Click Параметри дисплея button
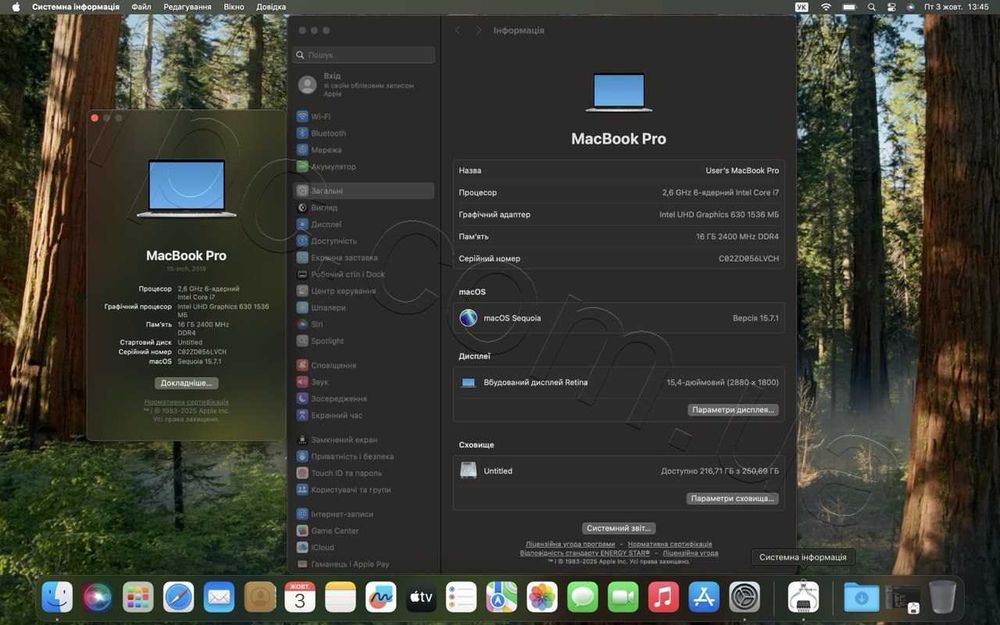Image resolution: width=1000 pixels, height=625 pixels. pos(733,410)
